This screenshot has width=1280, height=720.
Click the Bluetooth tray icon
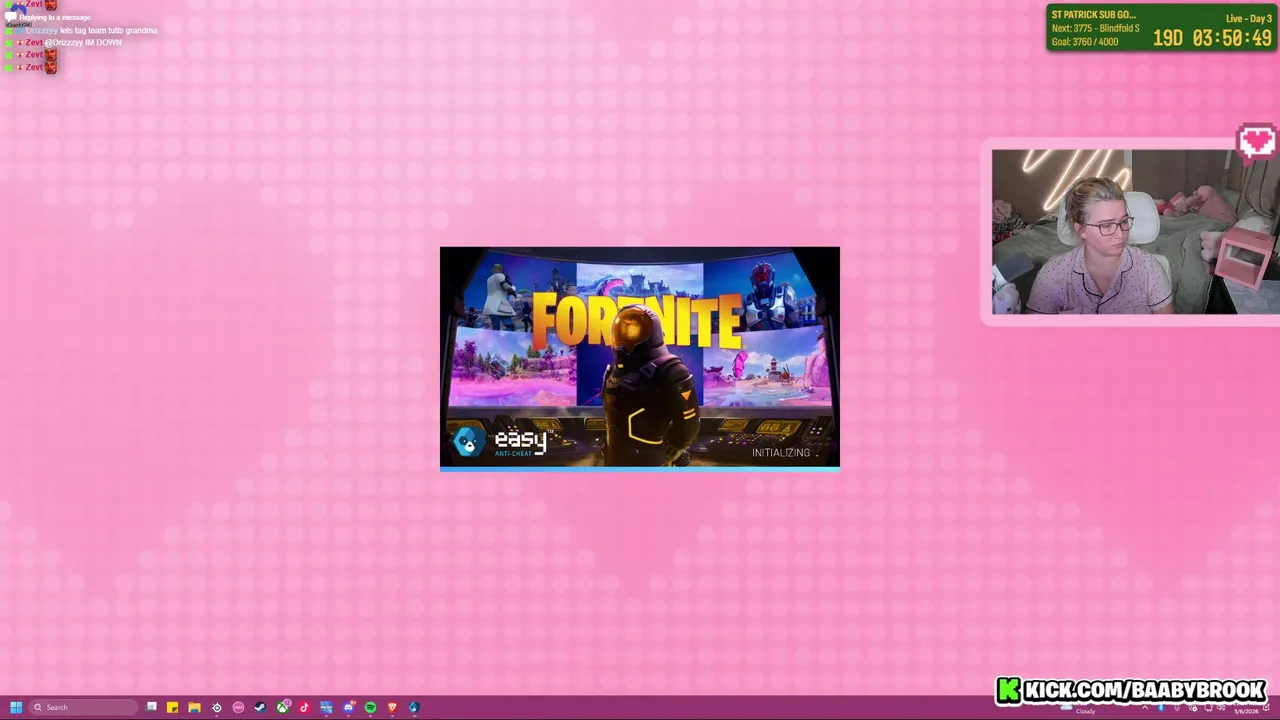[x=1161, y=708]
